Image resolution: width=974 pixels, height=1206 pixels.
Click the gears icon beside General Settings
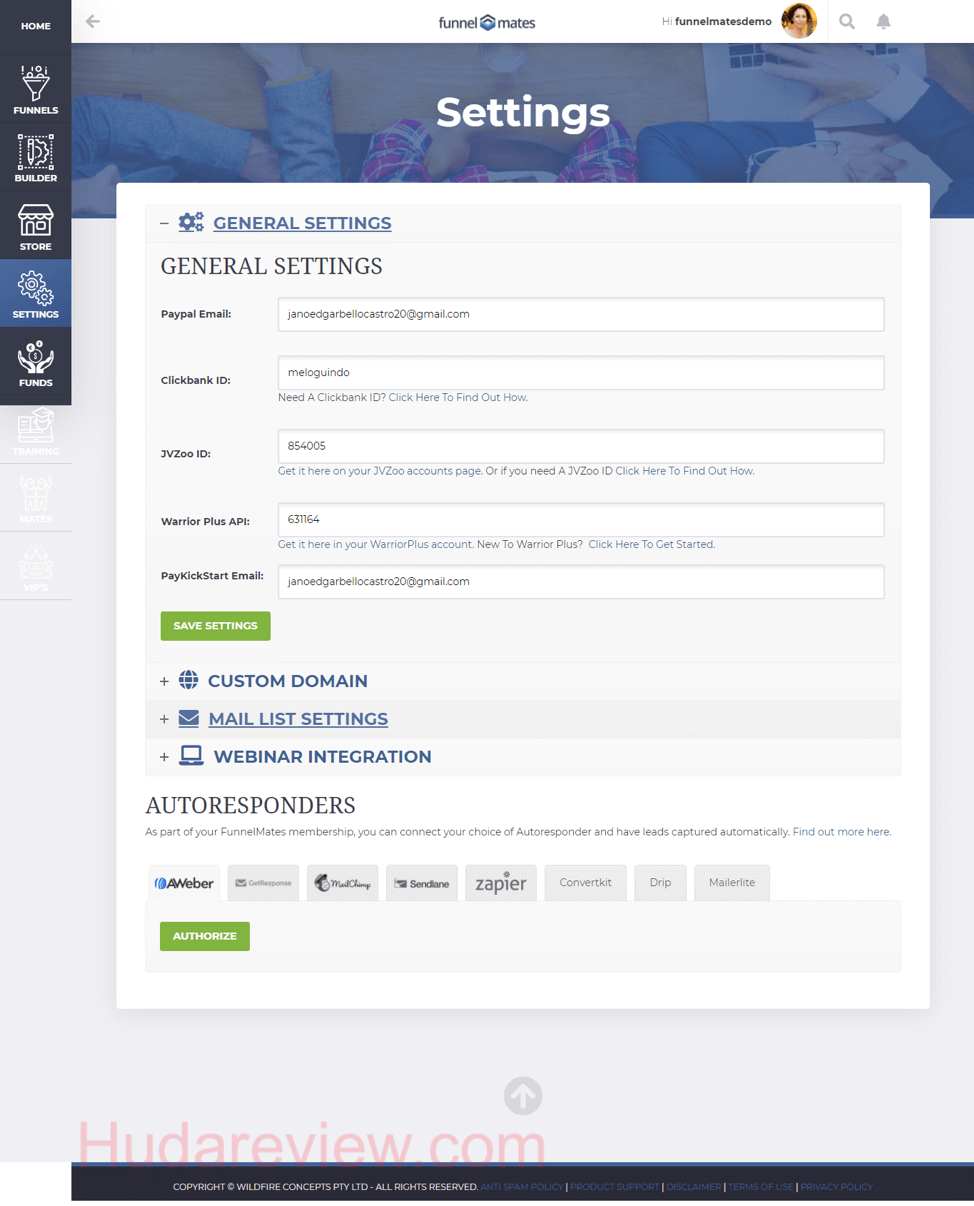pos(191,223)
